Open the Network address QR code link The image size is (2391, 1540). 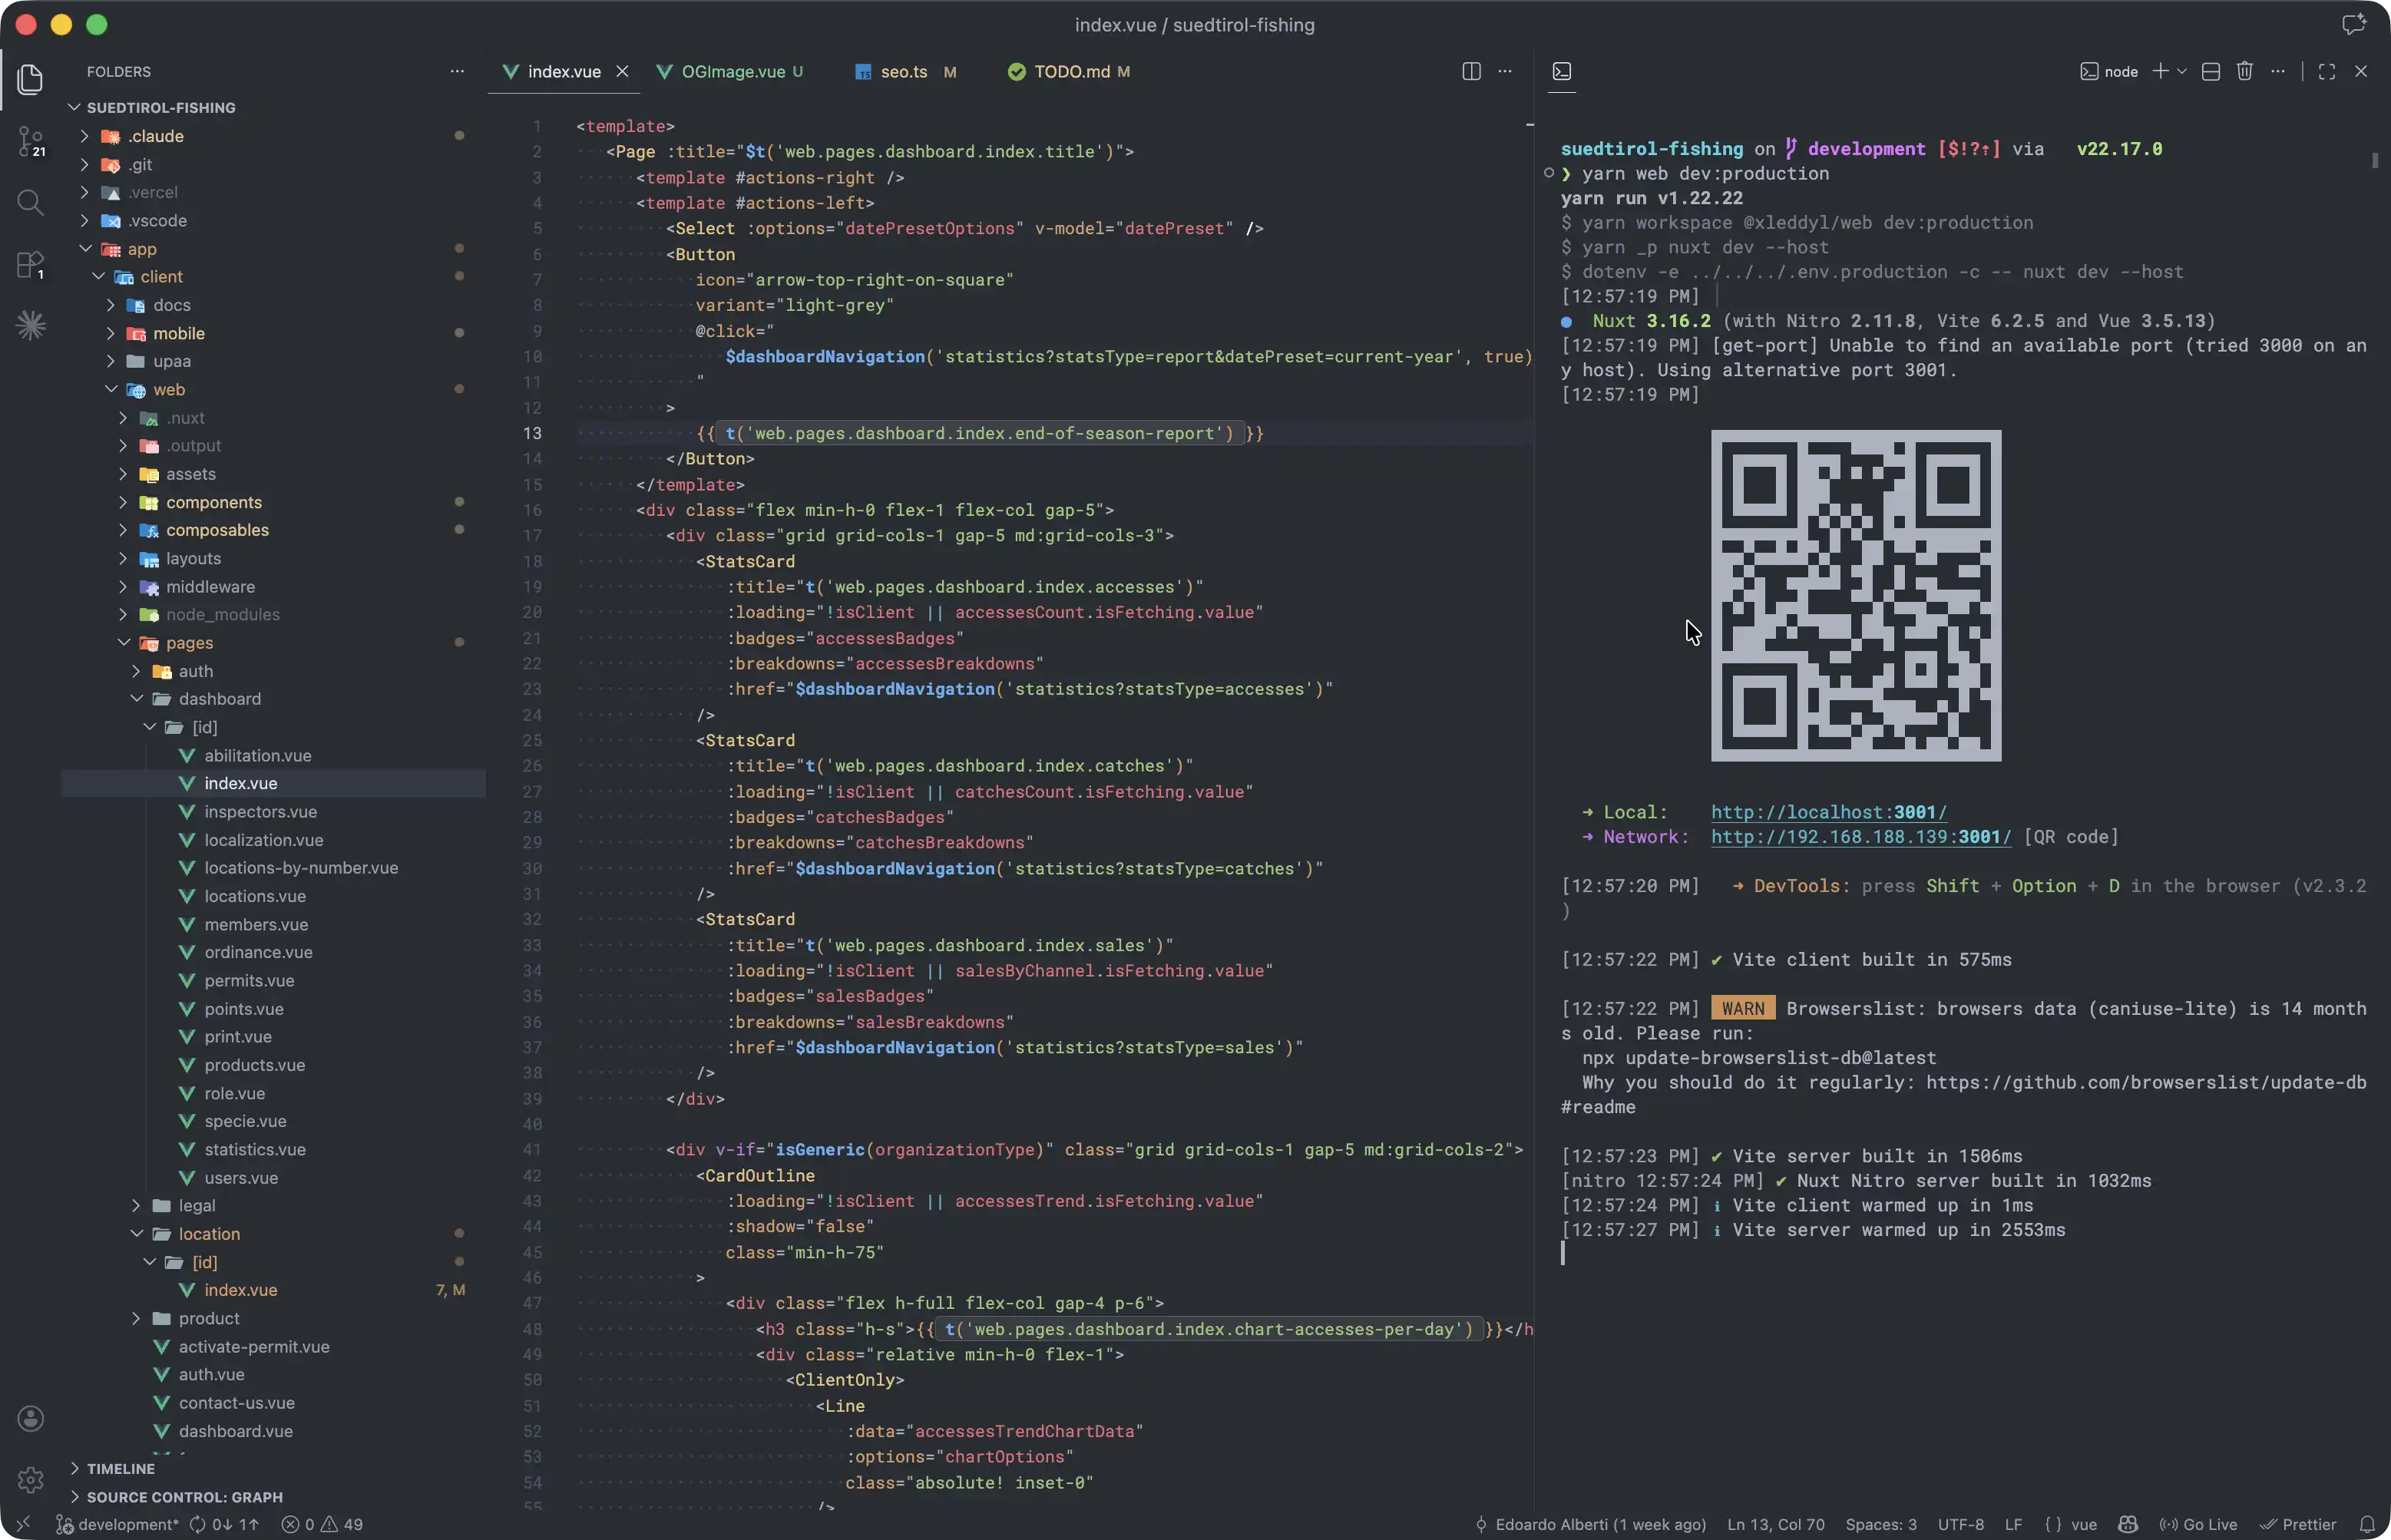[1860, 837]
